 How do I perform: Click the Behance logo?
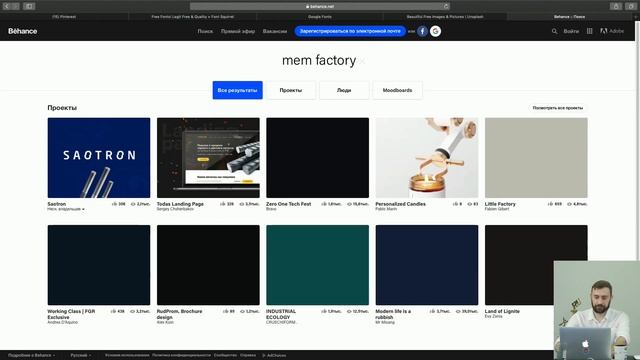[x=22, y=31]
